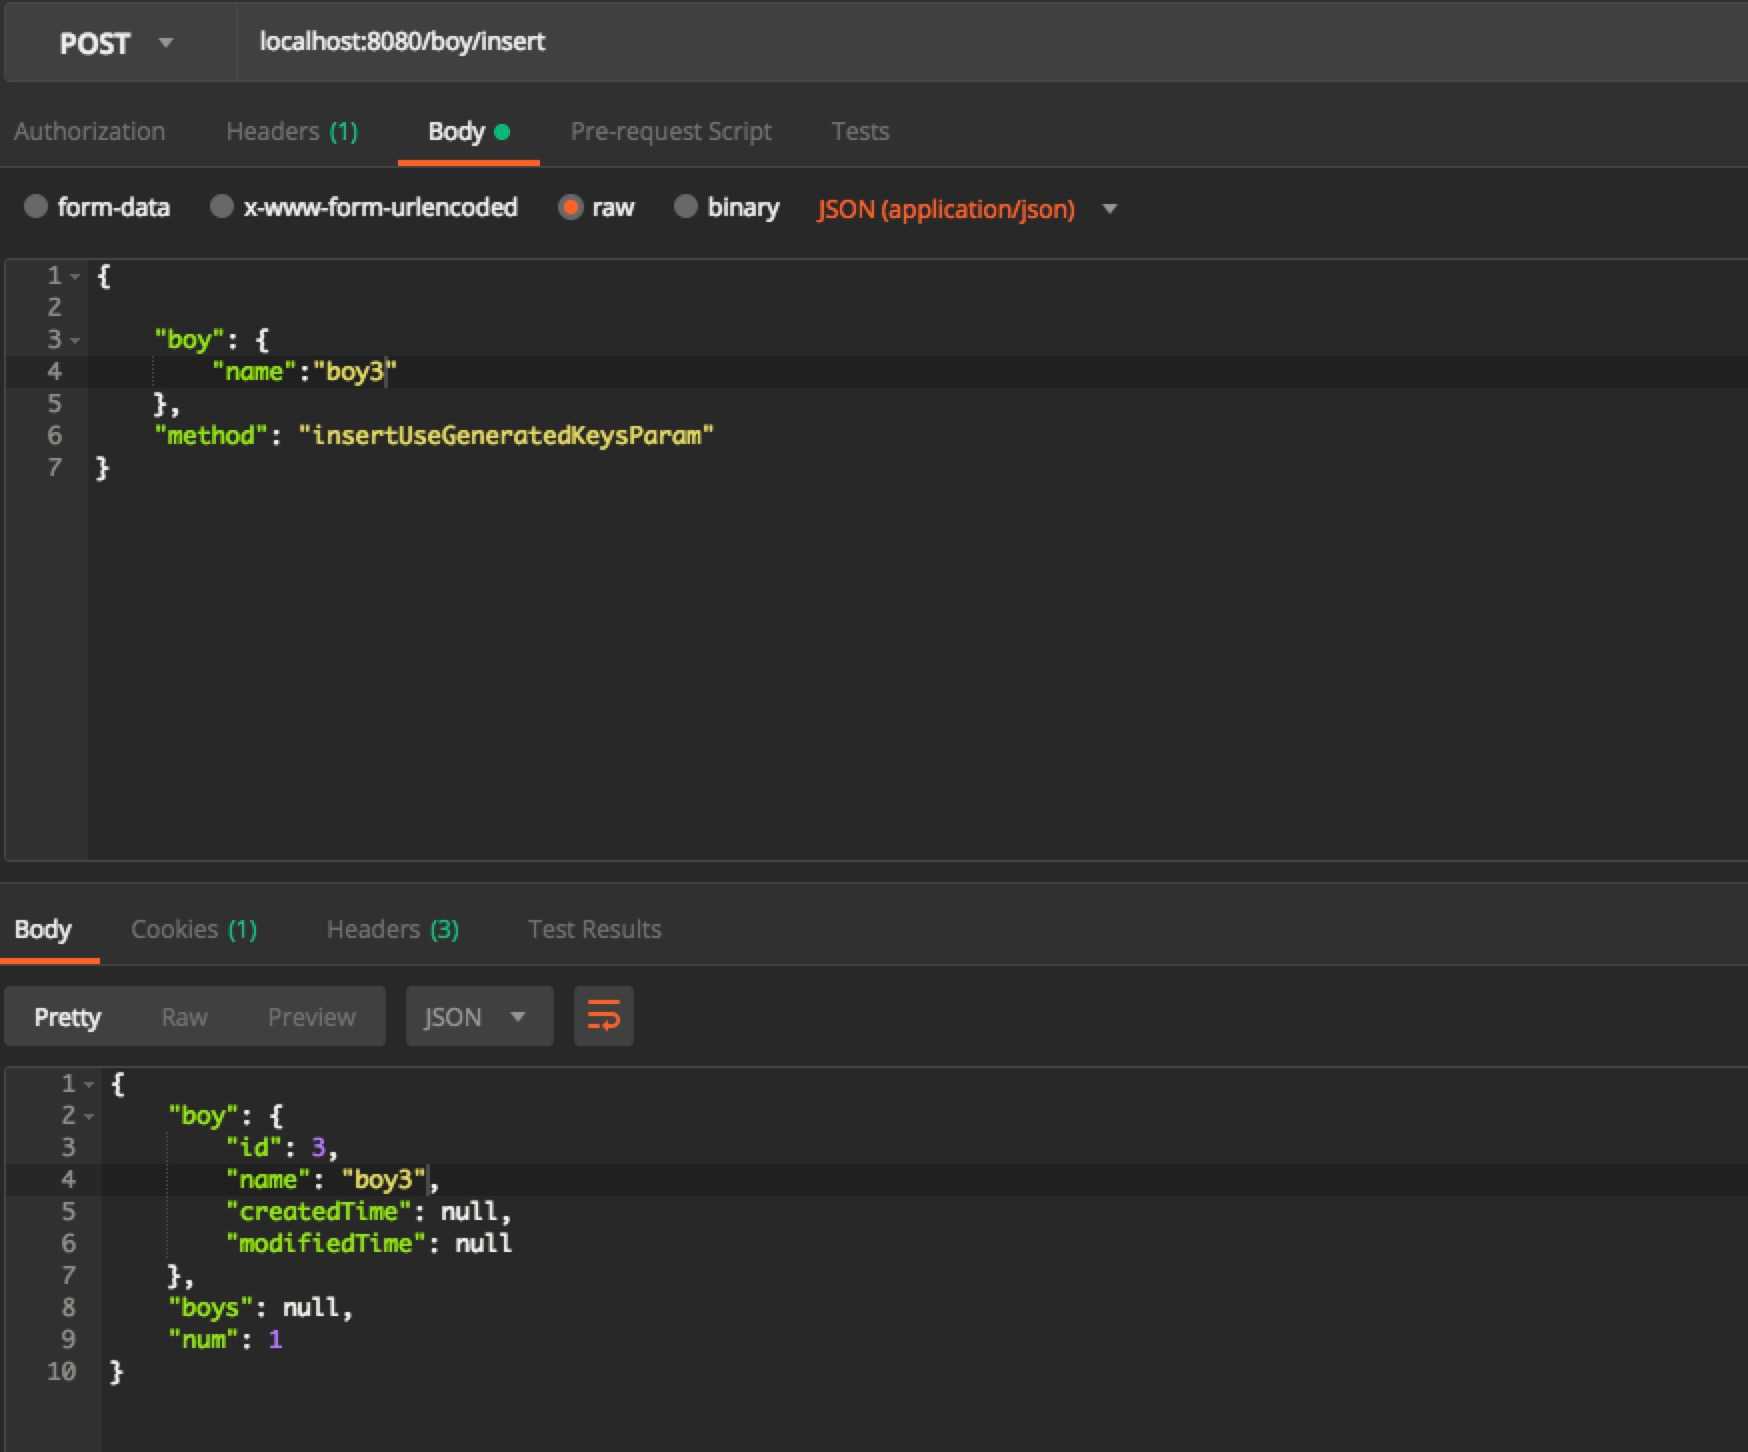1748x1452 pixels.
Task: Collapse response line 1 fold arrow
Action: 89,1084
